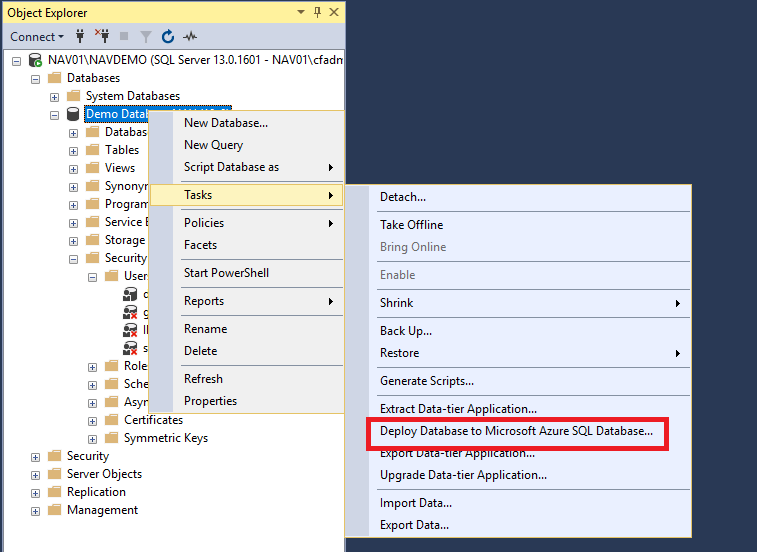Click the Refresh icon in Object Explorer toolbar
The height and width of the screenshot is (552, 757).
[x=168, y=37]
